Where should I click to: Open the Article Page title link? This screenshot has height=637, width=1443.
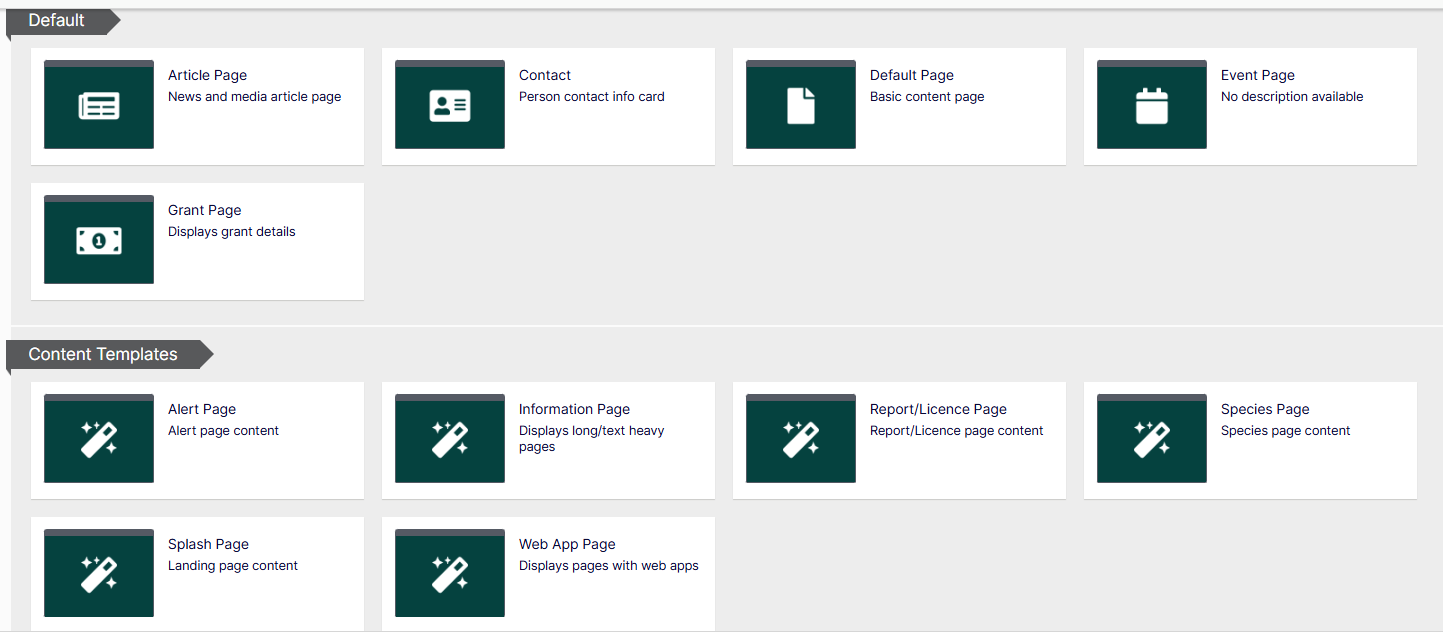click(x=207, y=75)
